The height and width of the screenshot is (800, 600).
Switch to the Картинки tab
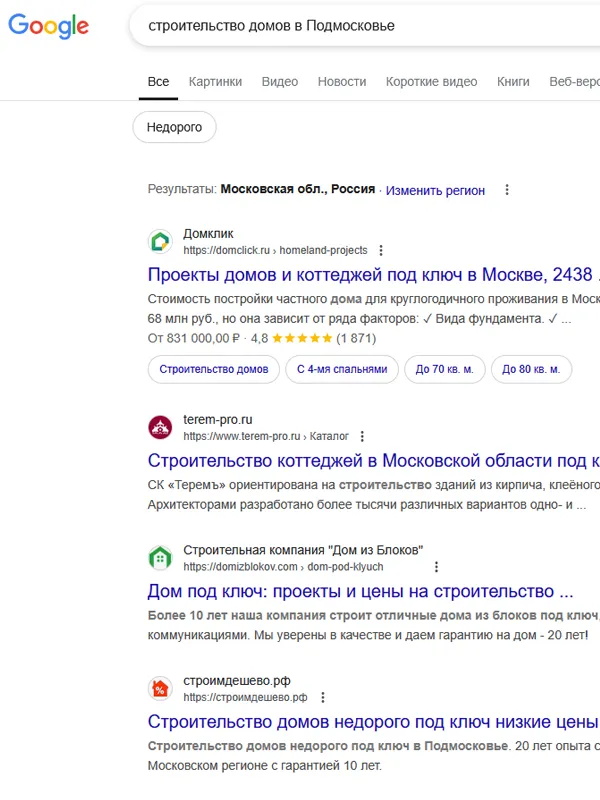(215, 82)
